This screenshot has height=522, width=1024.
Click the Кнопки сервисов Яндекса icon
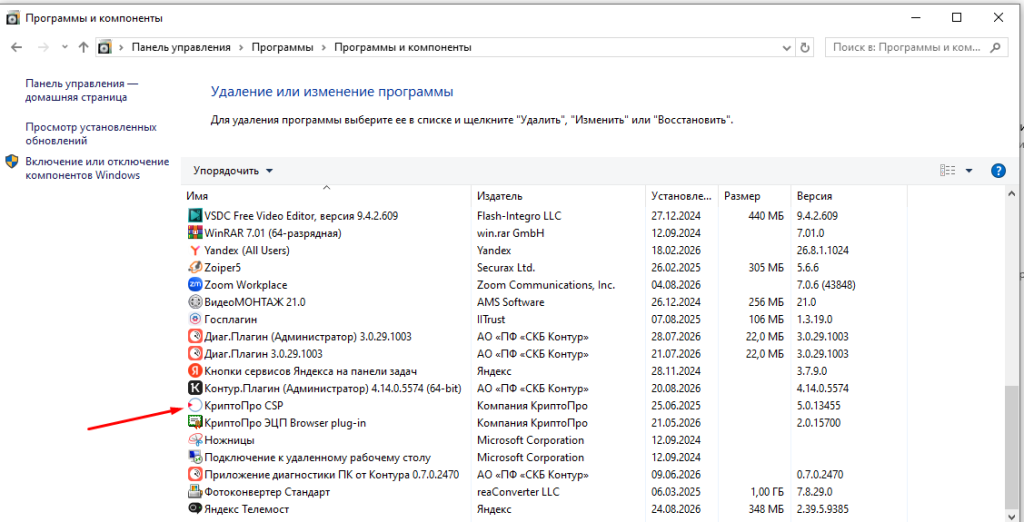point(194,371)
